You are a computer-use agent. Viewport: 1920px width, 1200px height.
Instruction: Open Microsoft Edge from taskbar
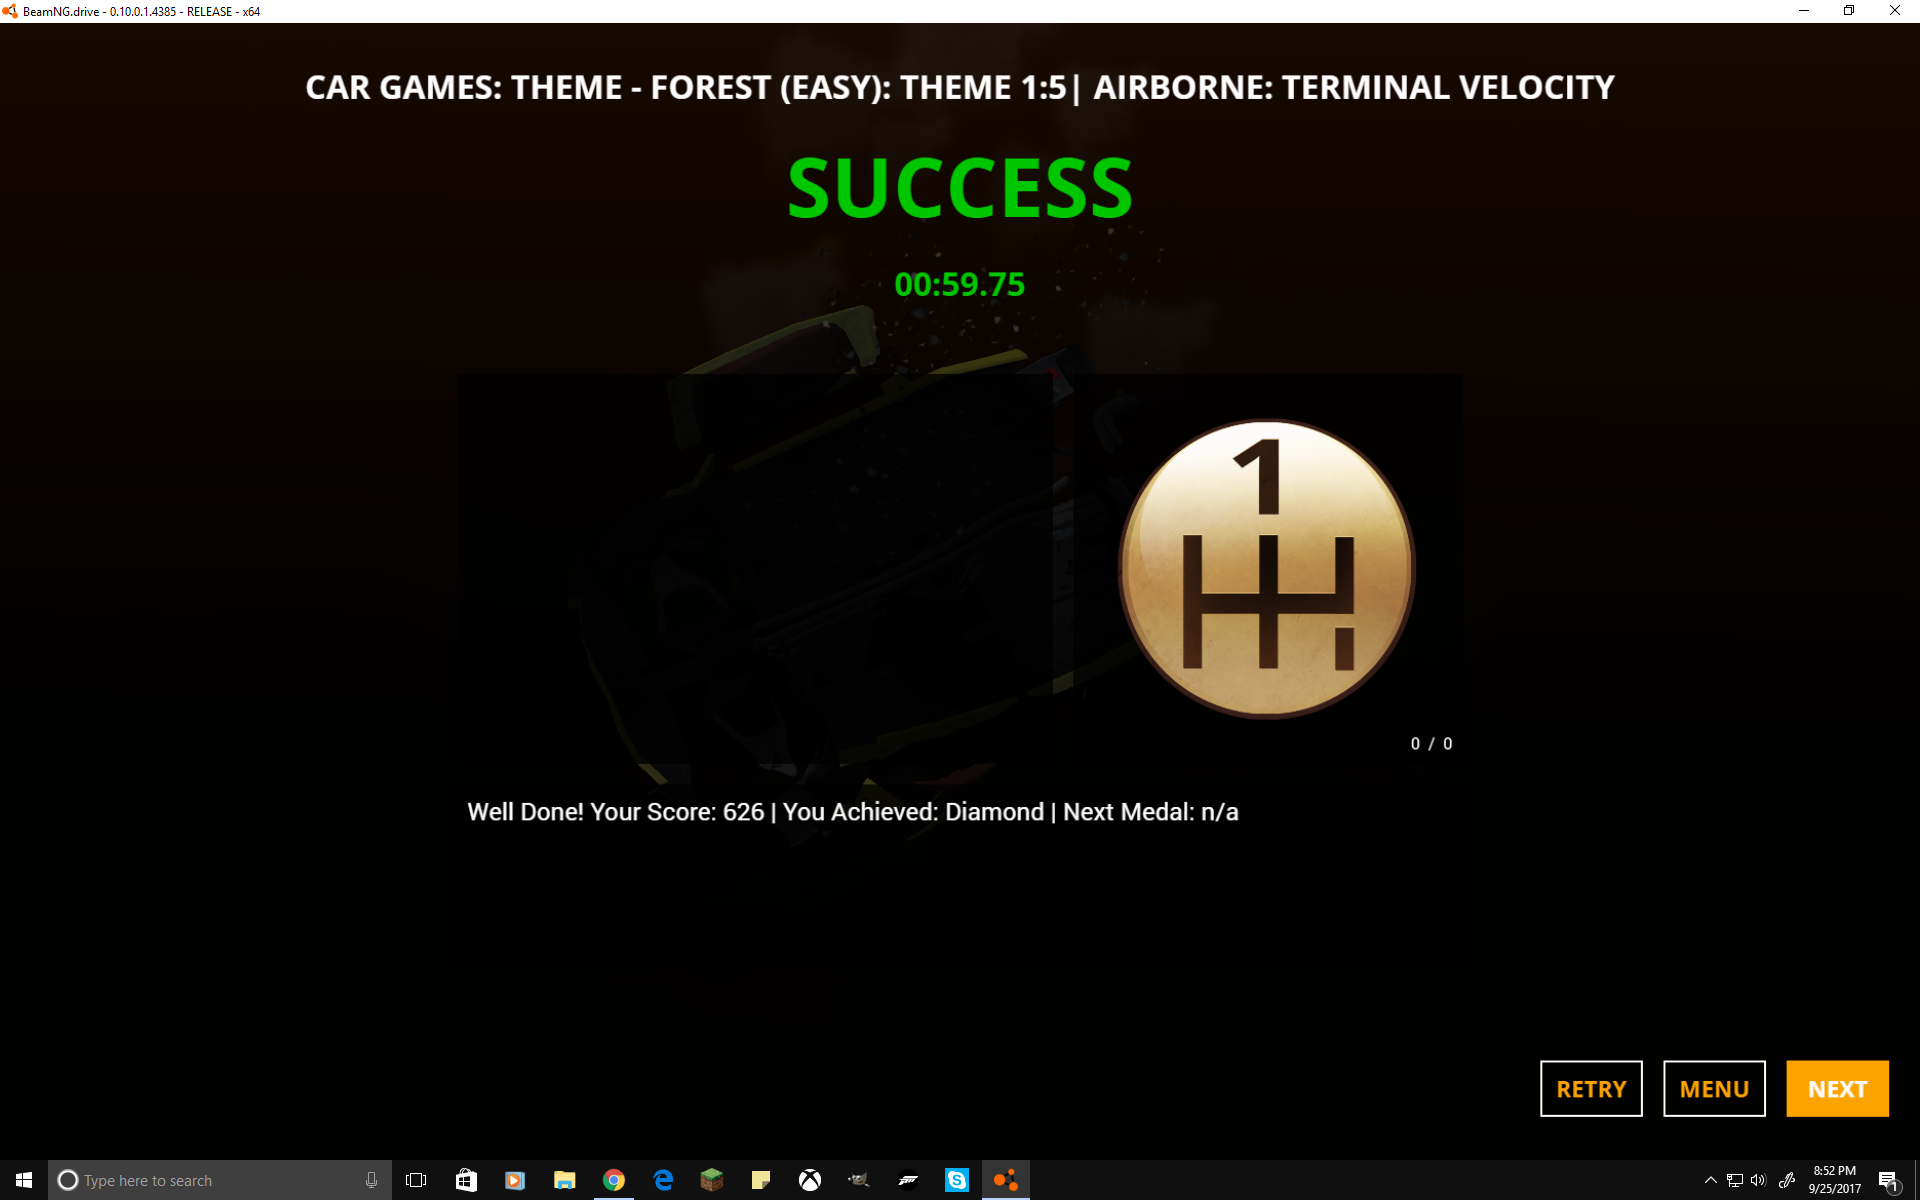point(663,1180)
